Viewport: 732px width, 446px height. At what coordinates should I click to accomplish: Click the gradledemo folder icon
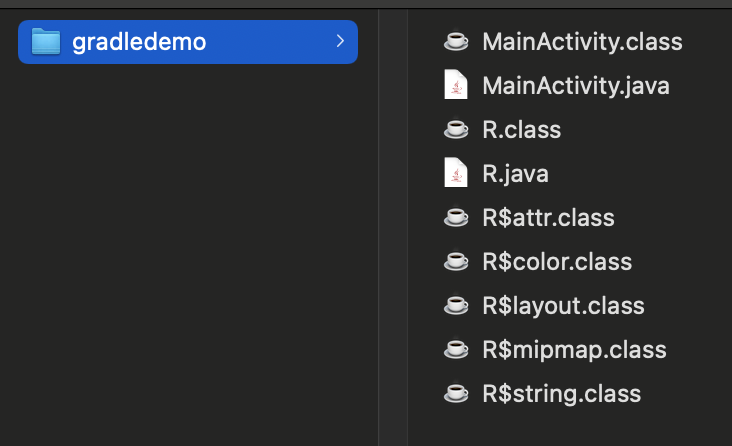pyautogui.click(x=47, y=42)
